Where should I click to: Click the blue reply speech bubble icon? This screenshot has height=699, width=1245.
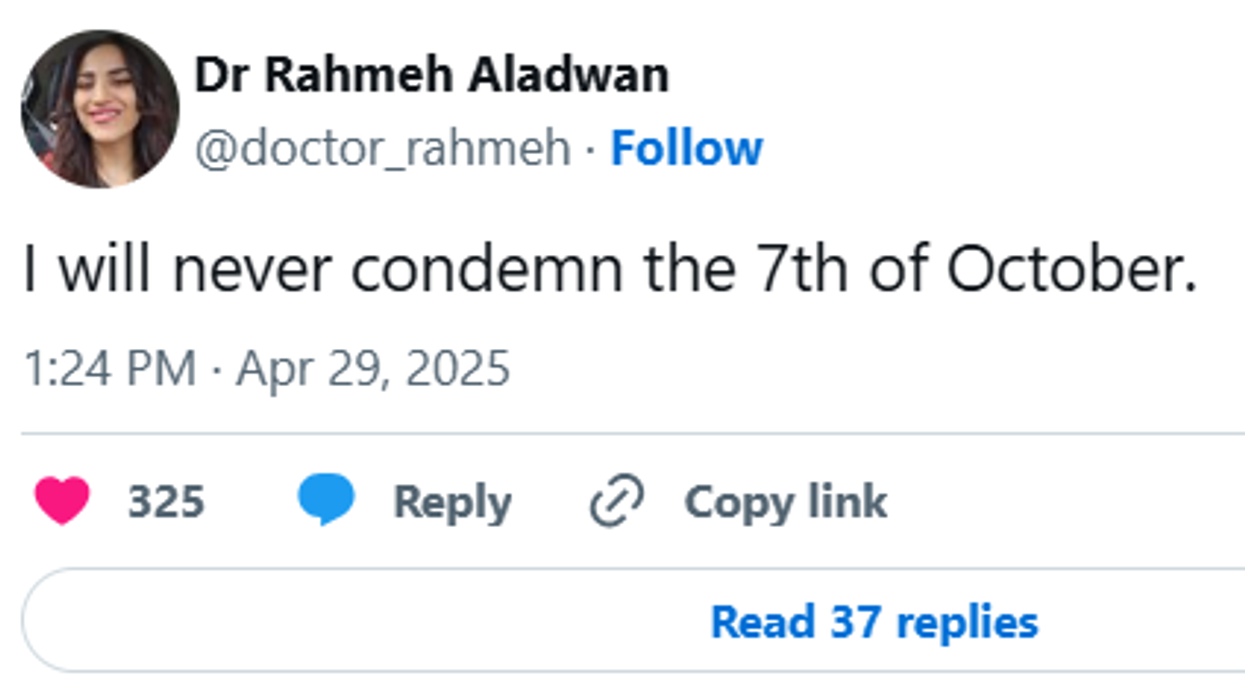pos(326,500)
